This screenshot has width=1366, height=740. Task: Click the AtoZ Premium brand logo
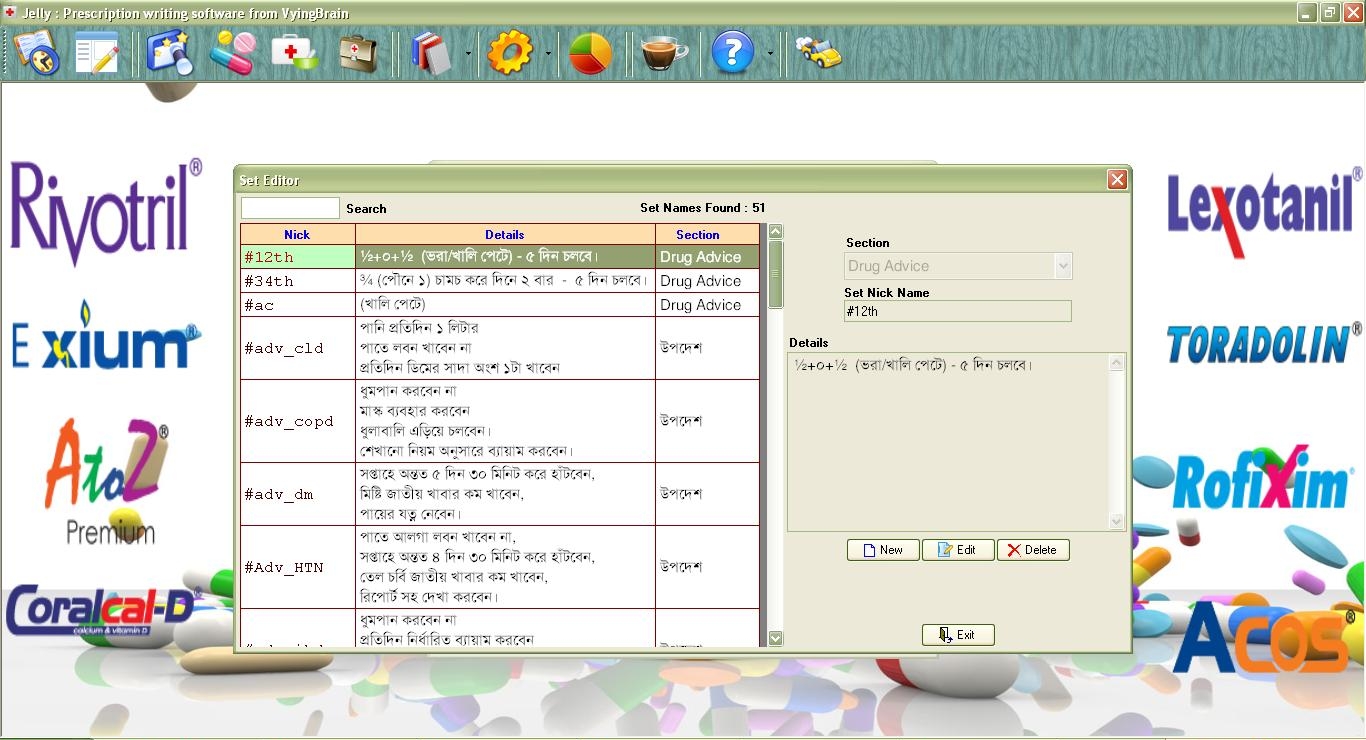click(x=108, y=481)
